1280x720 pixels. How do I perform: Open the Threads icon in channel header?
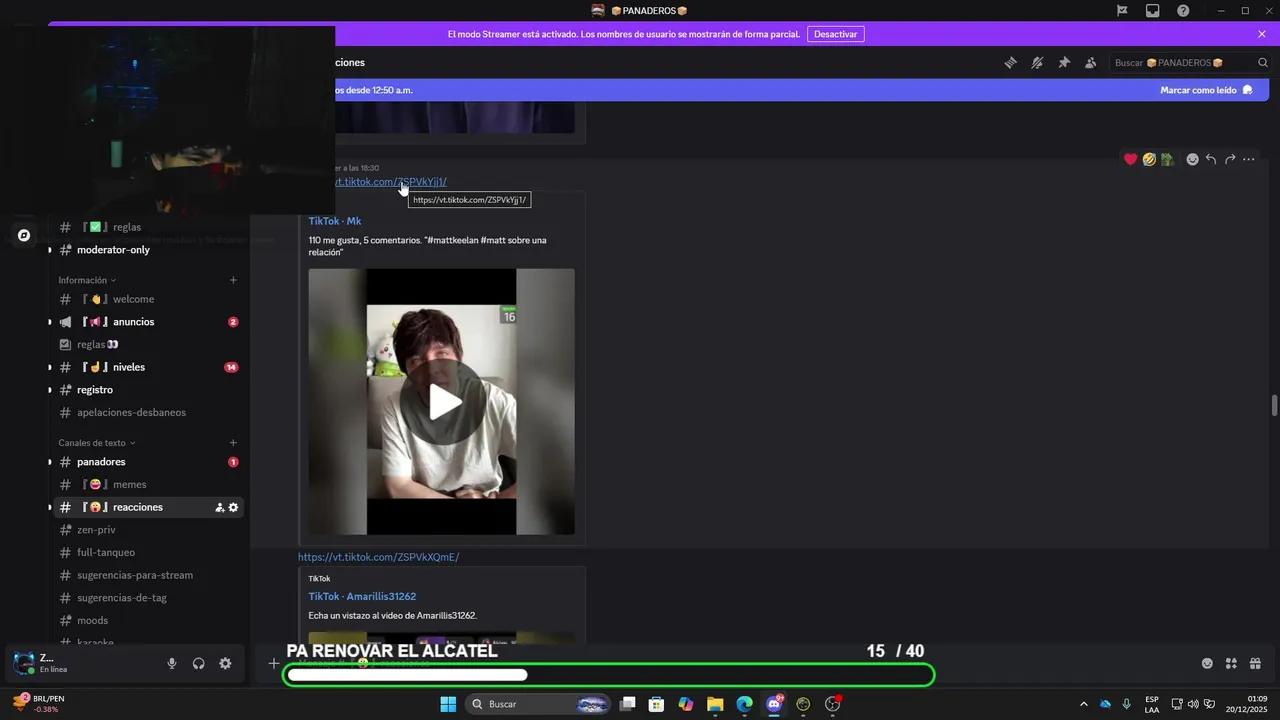[1010, 62]
